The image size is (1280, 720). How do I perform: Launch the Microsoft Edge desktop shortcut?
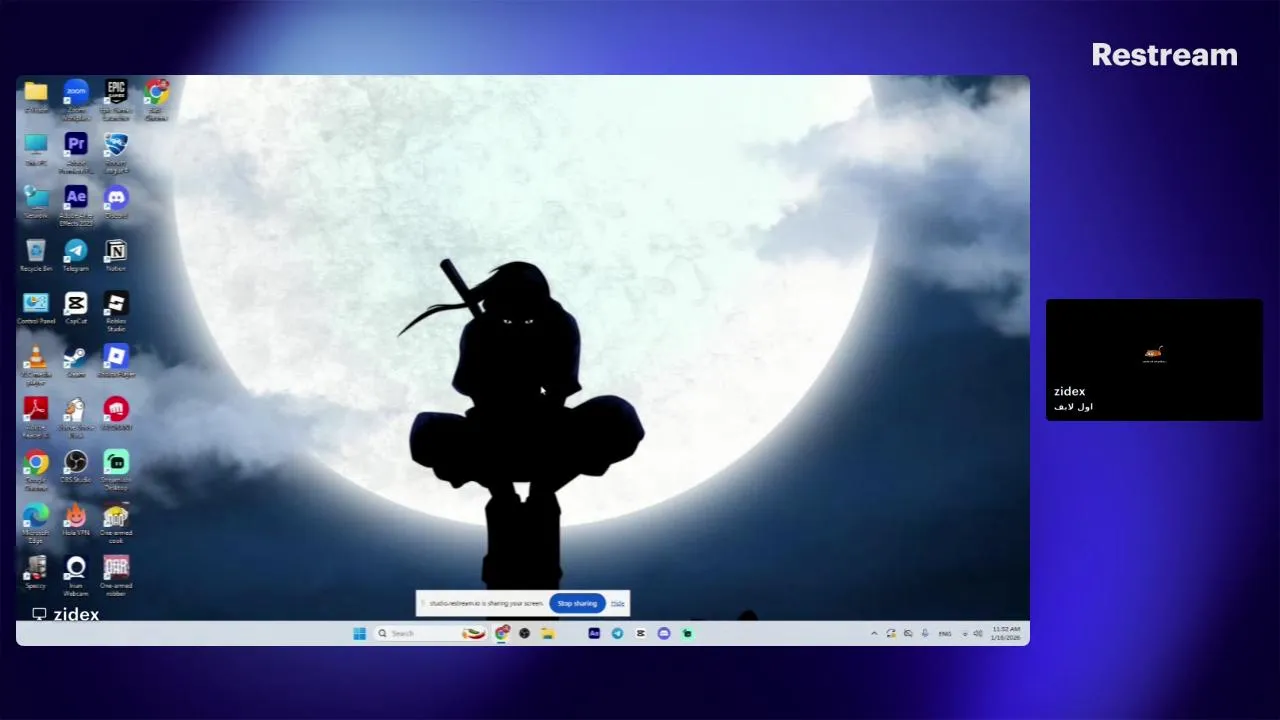36,523
